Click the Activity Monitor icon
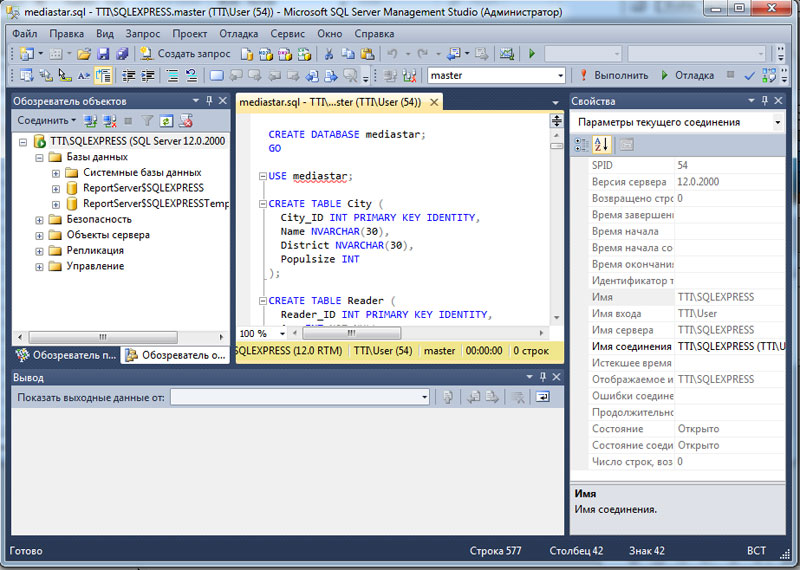Image resolution: width=800 pixels, height=570 pixels. tap(507, 54)
